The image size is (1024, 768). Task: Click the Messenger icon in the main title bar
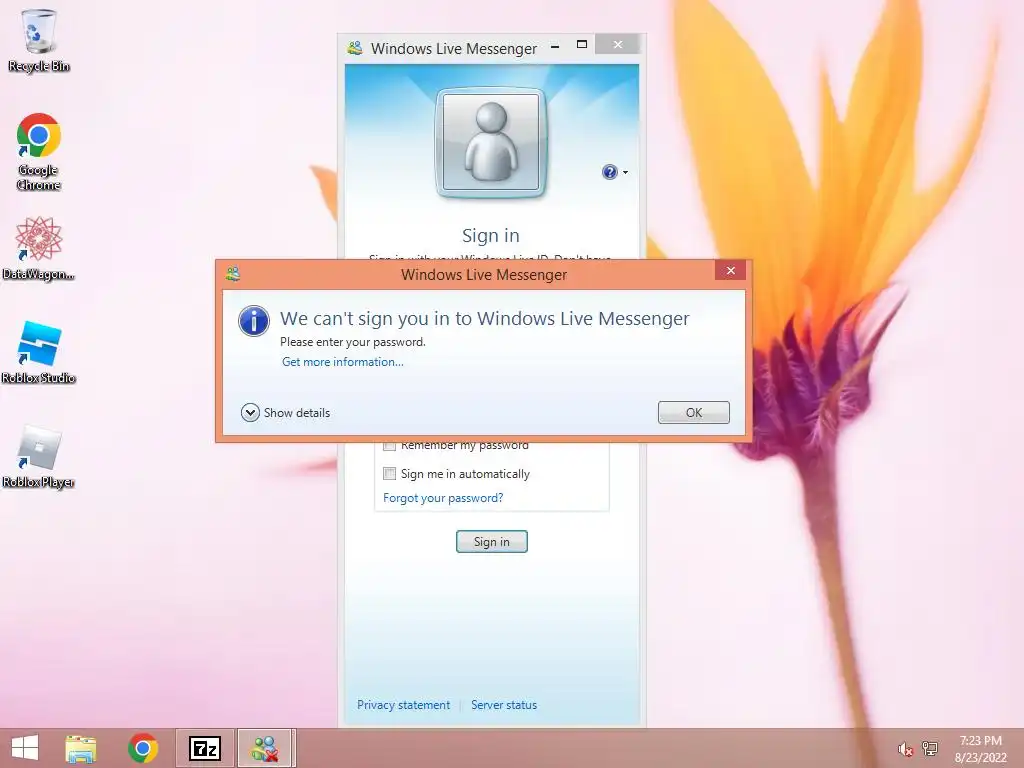355,48
